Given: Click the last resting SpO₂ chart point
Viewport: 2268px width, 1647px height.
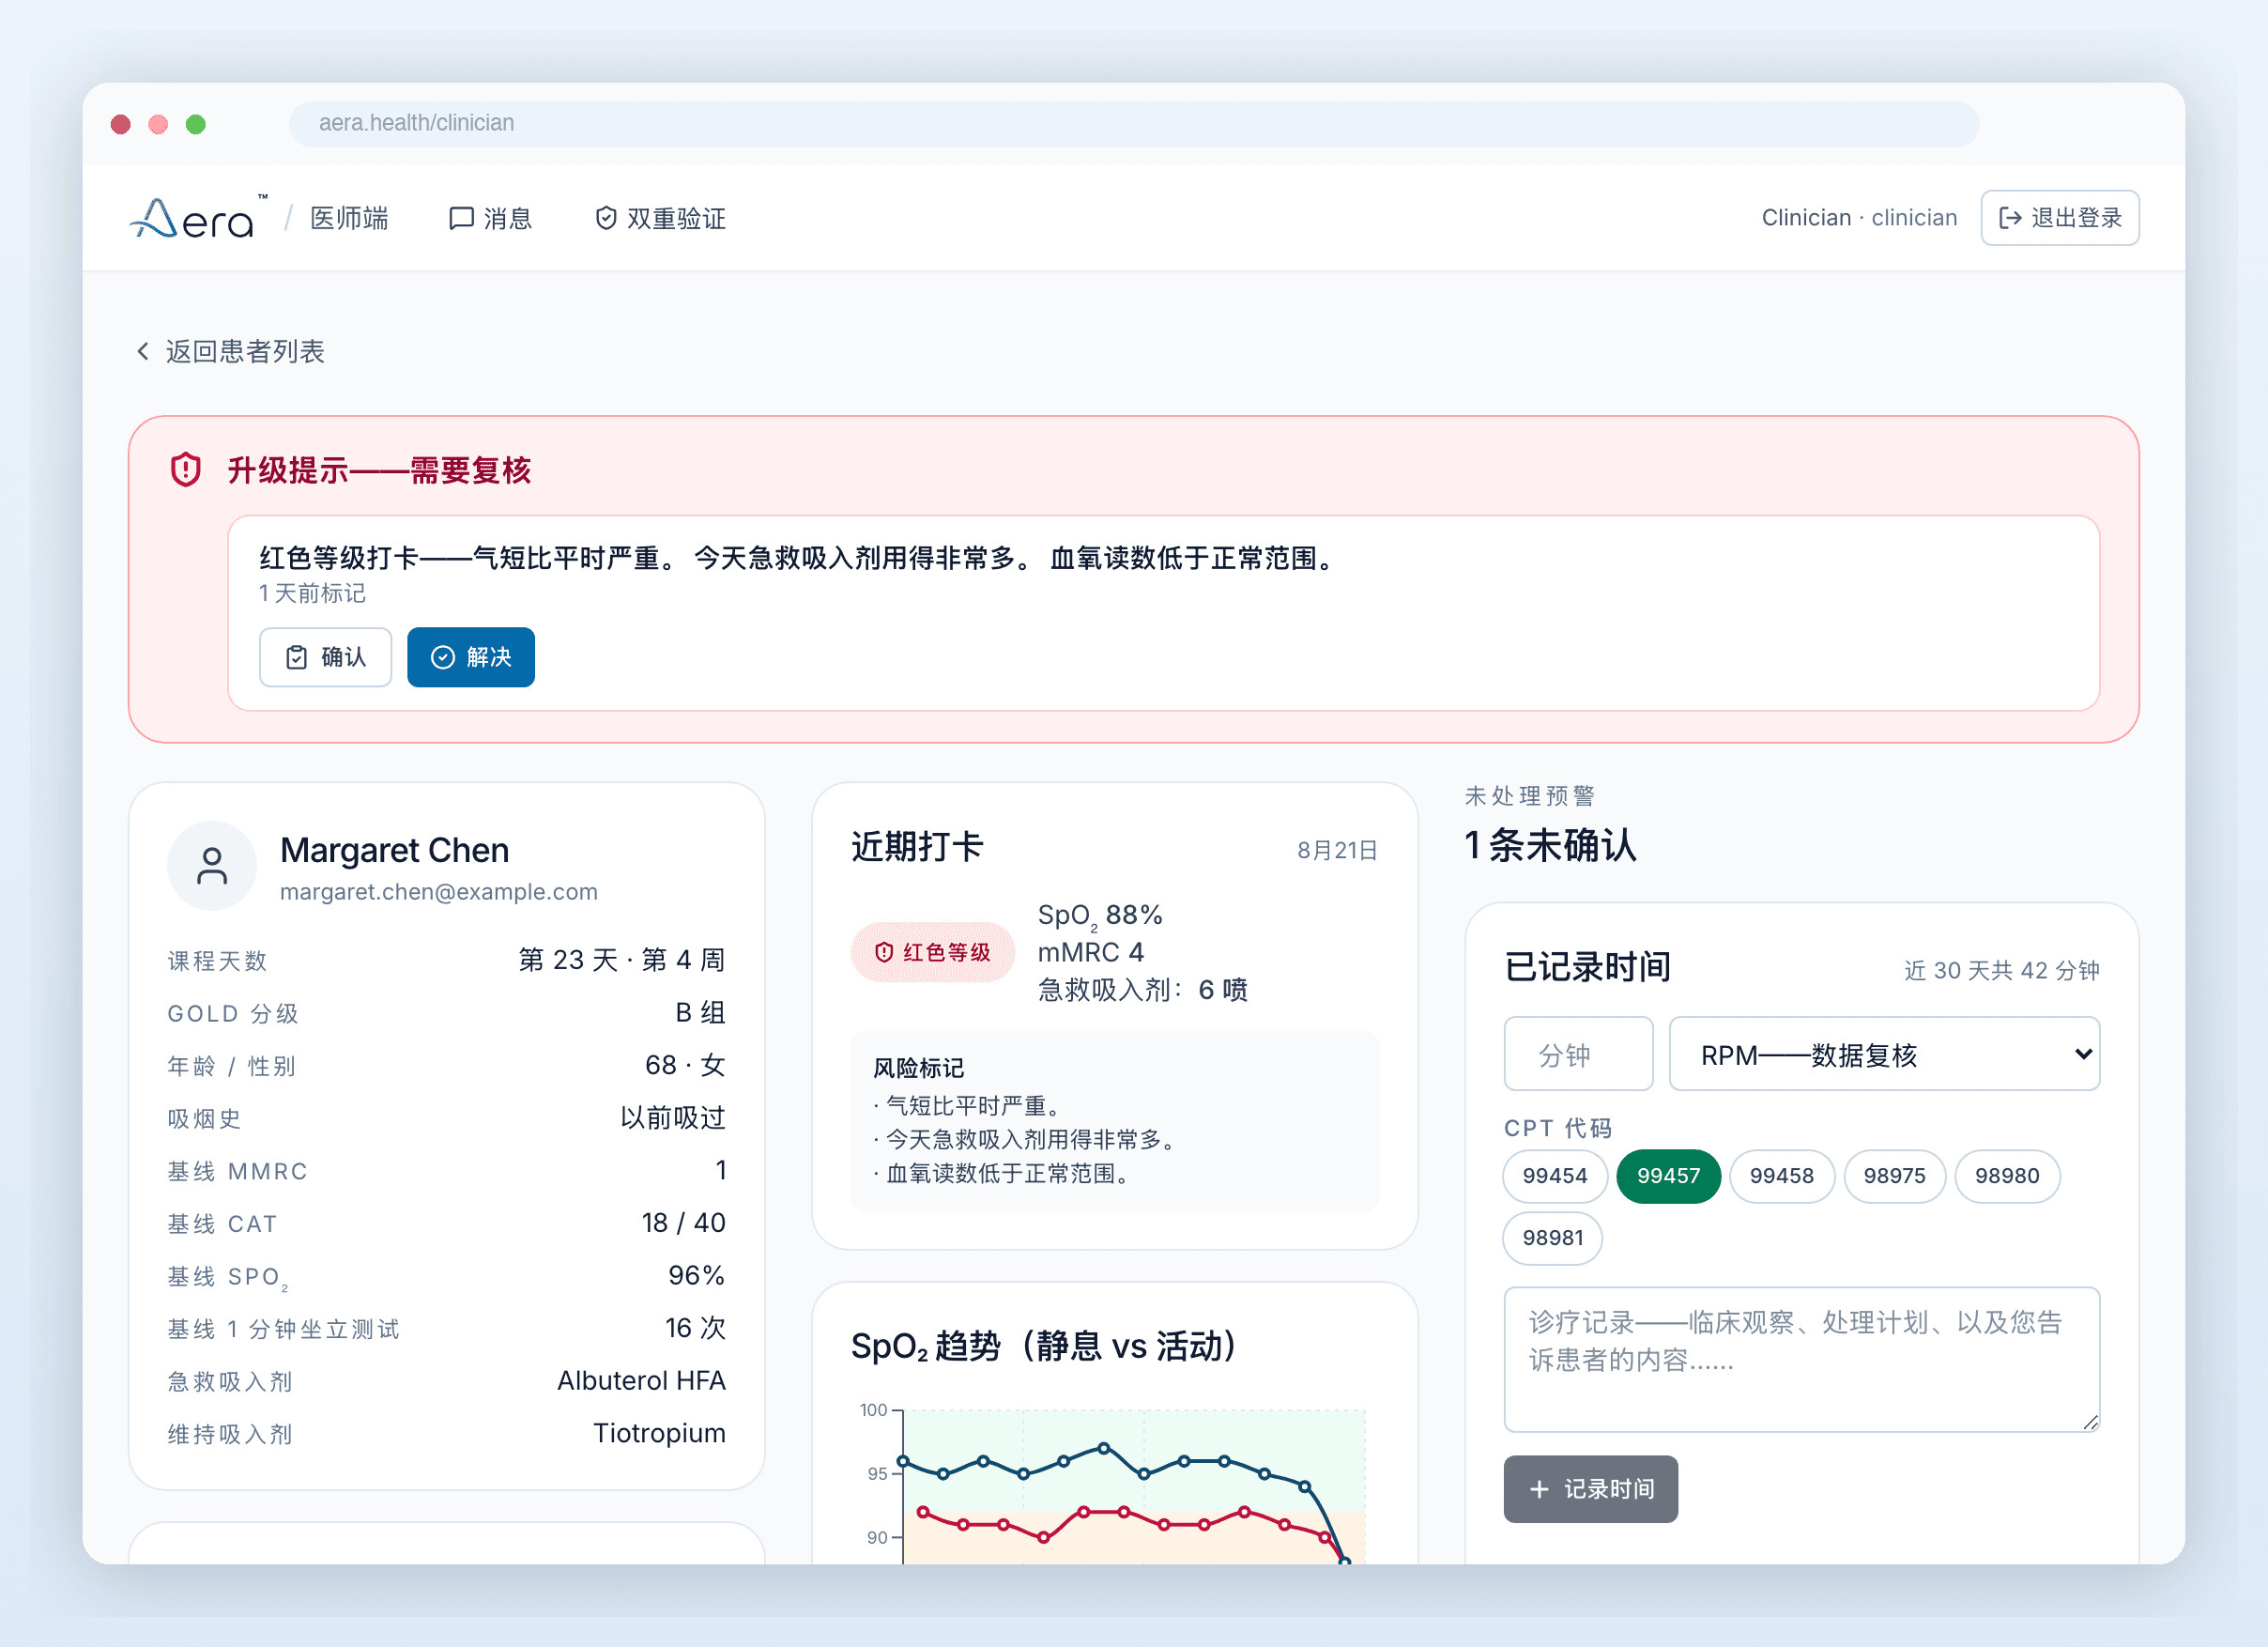Looking at the screenshot, I should [x=1345, y=1561].
